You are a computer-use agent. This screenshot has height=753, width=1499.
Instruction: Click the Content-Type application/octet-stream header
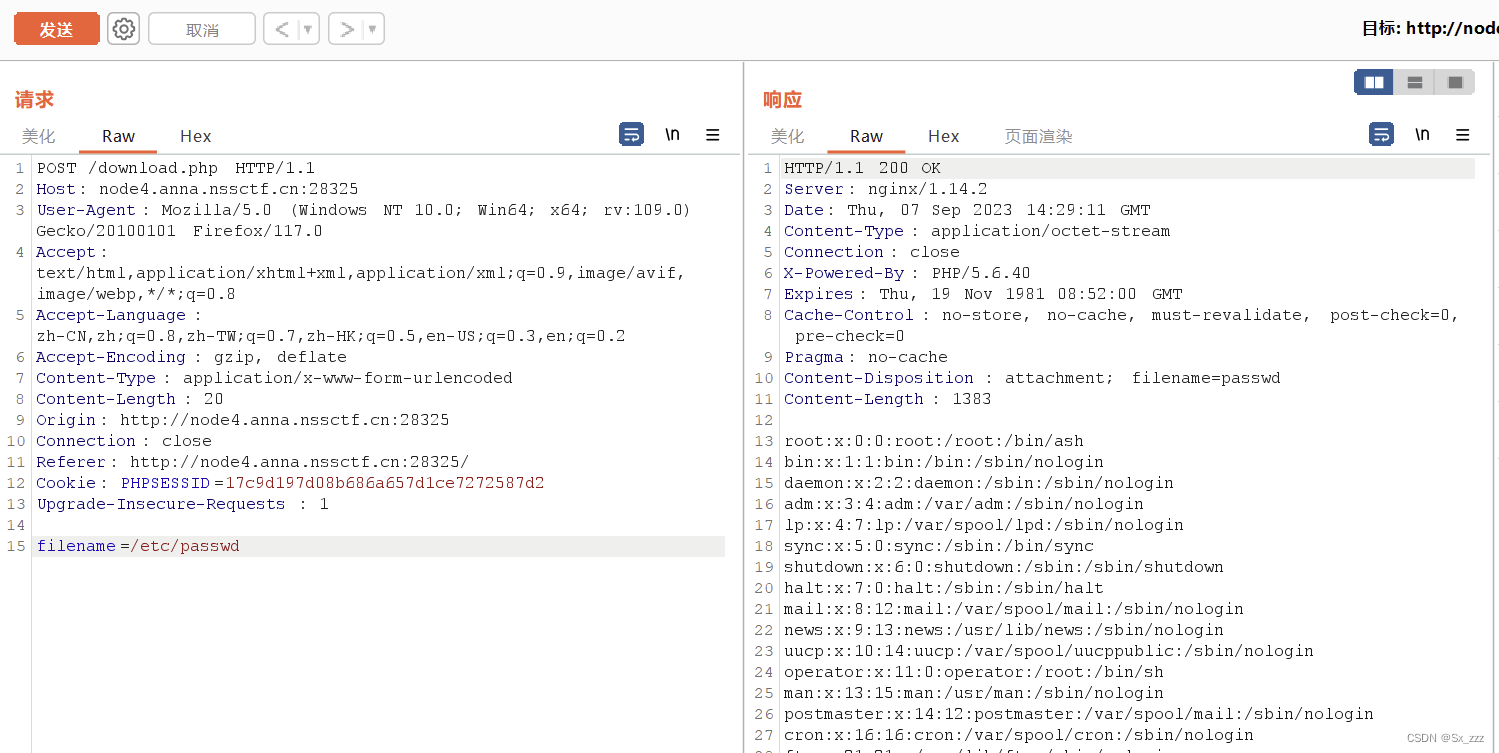pos(977,231)
